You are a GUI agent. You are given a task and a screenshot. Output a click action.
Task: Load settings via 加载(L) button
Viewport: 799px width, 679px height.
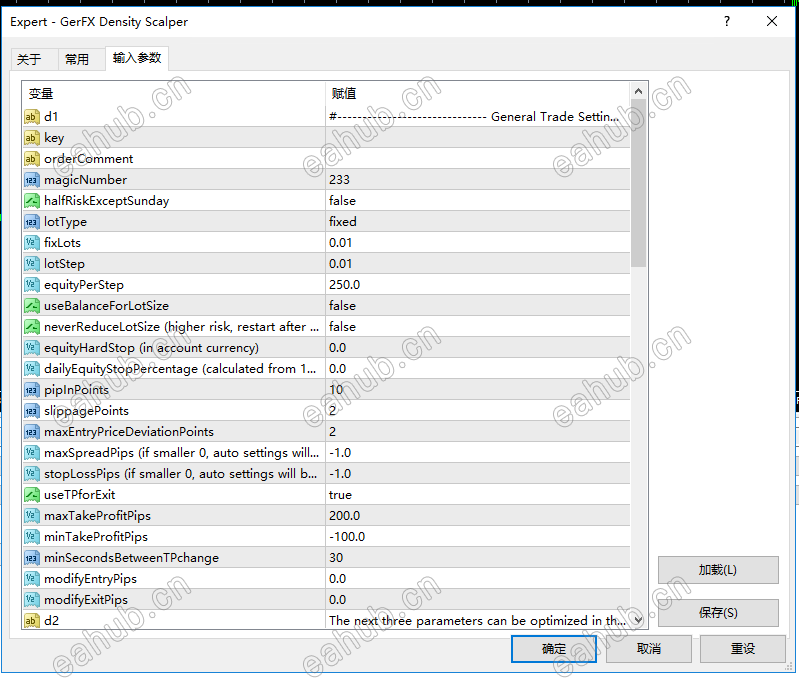[718, 569]
